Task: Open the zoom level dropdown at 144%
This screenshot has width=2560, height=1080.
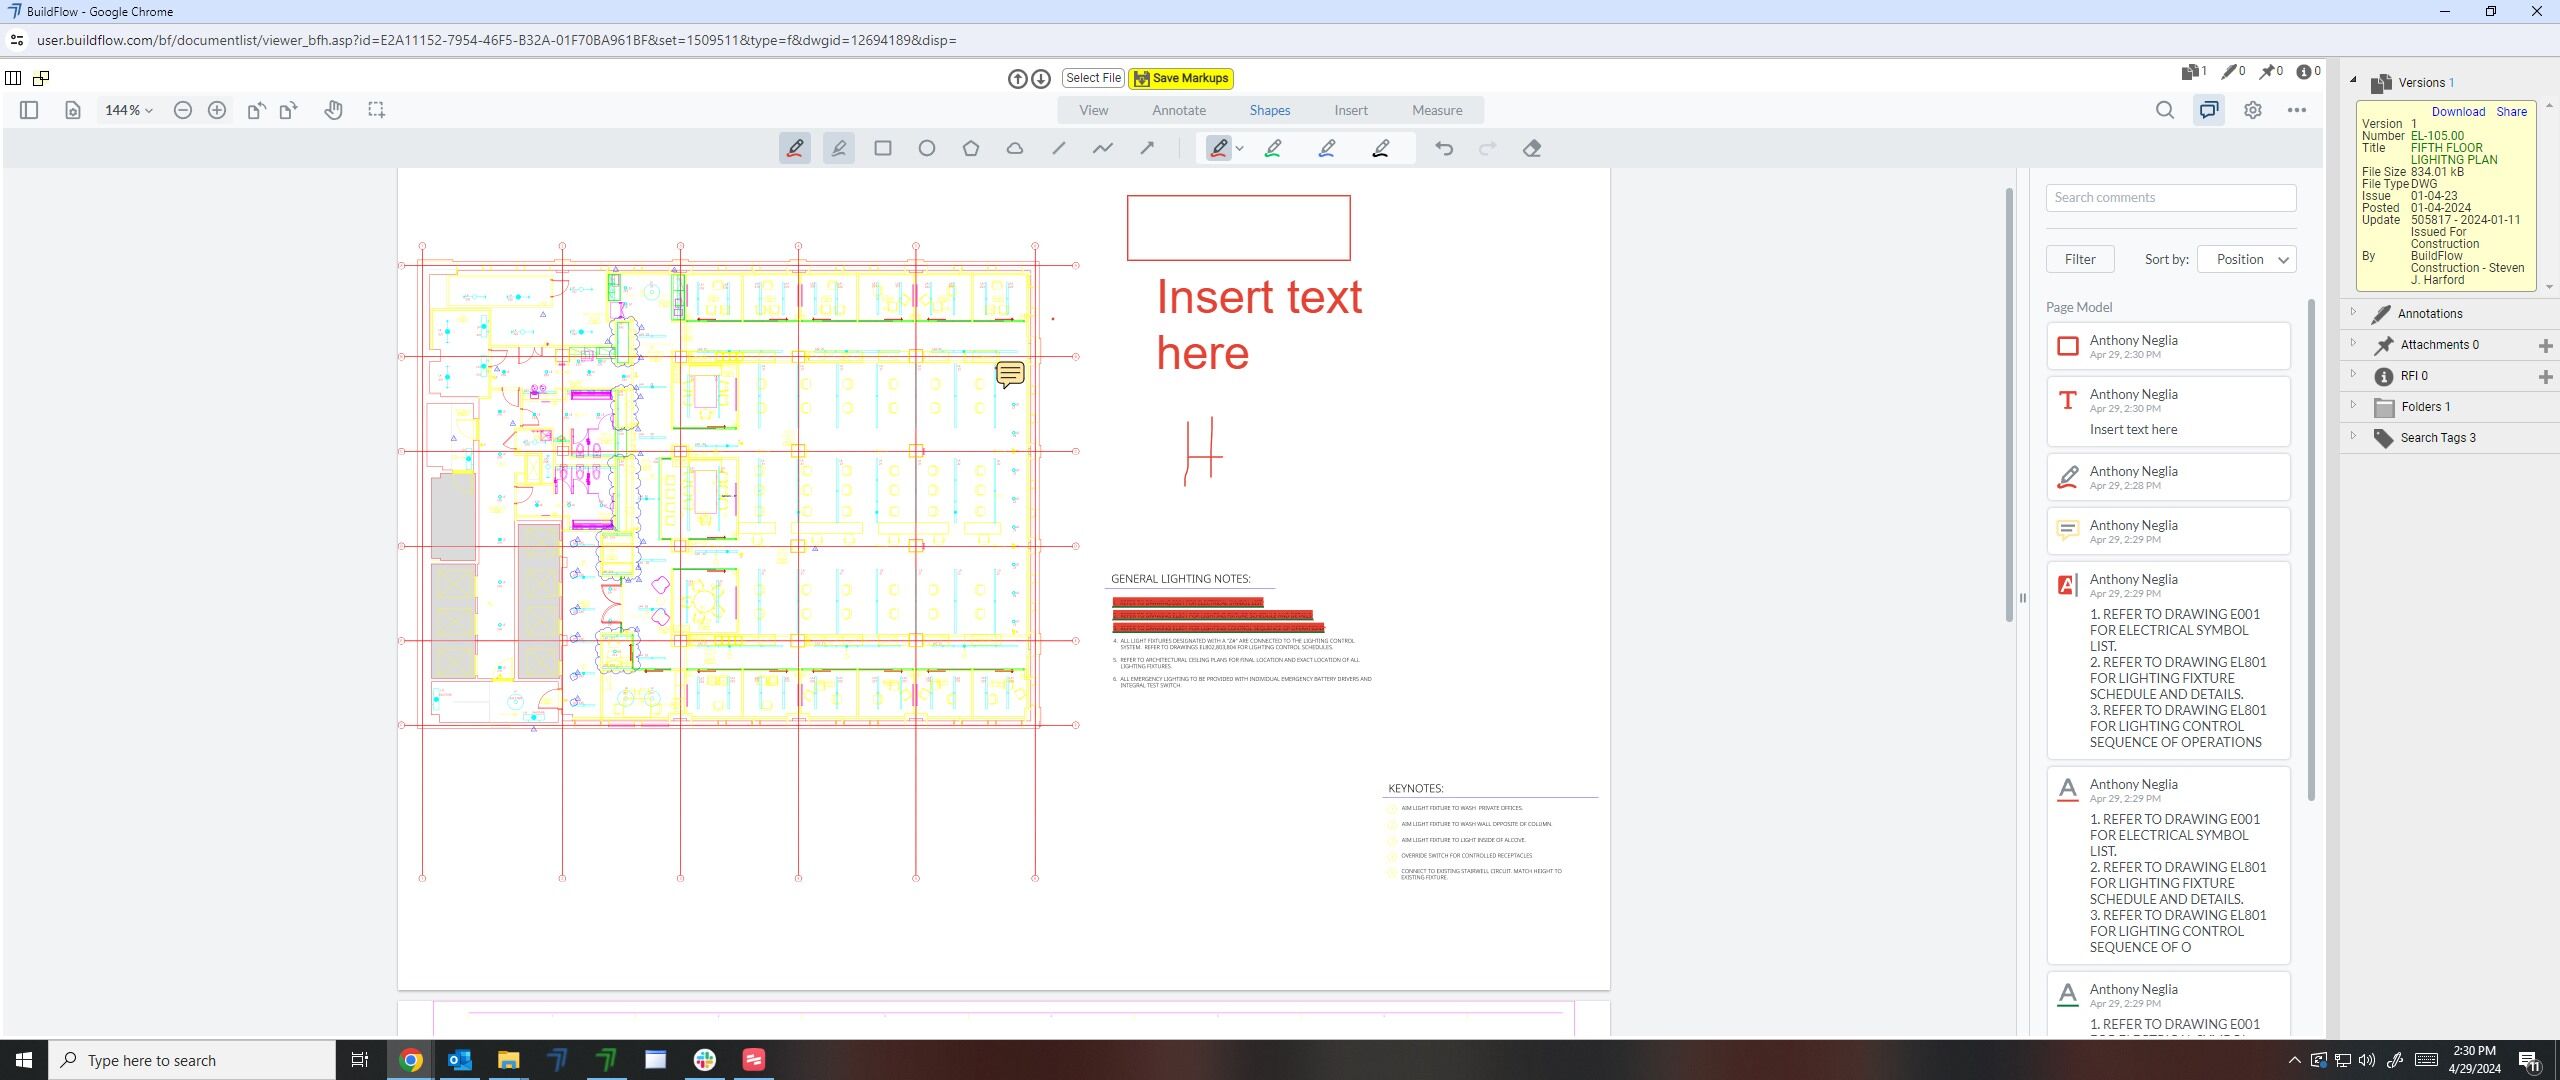Action: [129, 110]
